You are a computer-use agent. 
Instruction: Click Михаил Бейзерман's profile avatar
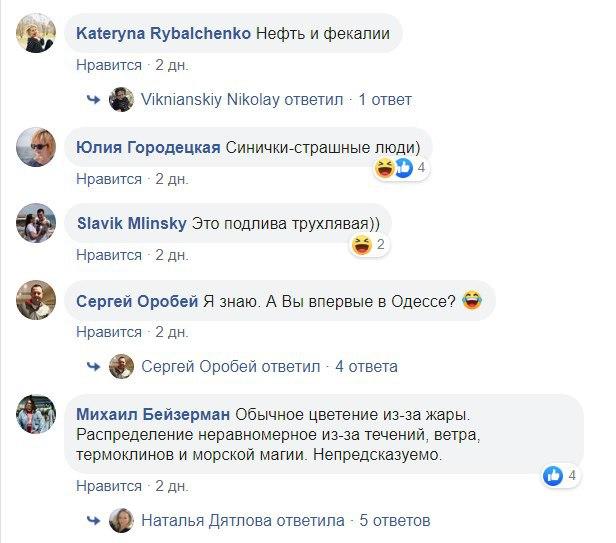coord(36,415)
